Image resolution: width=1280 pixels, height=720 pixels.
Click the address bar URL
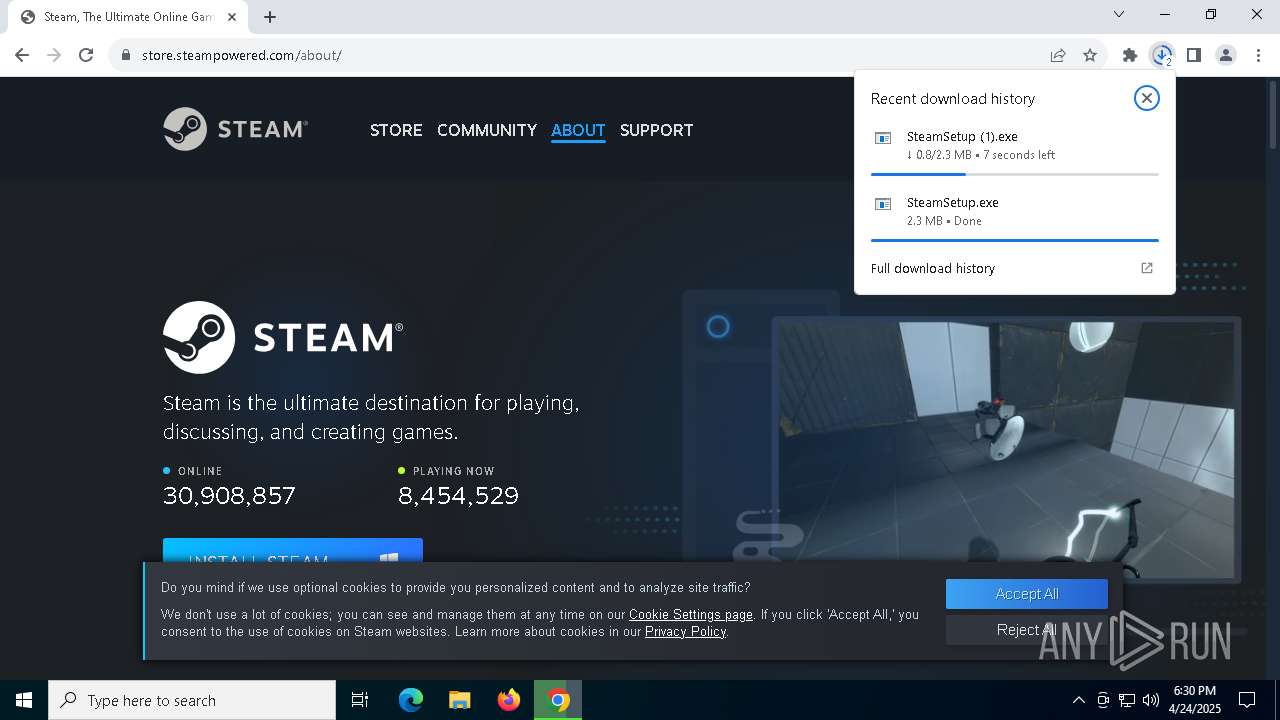(x=242, y=55)
